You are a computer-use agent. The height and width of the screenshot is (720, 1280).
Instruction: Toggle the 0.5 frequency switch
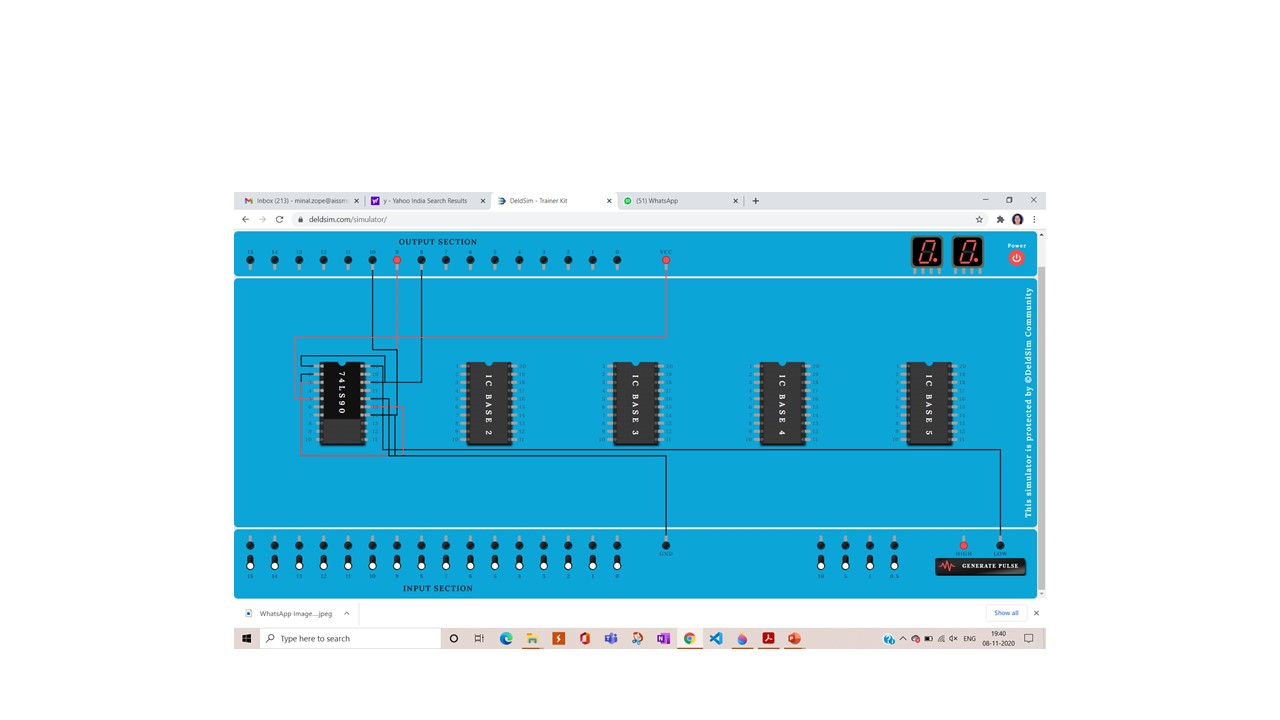coord(894,563)
